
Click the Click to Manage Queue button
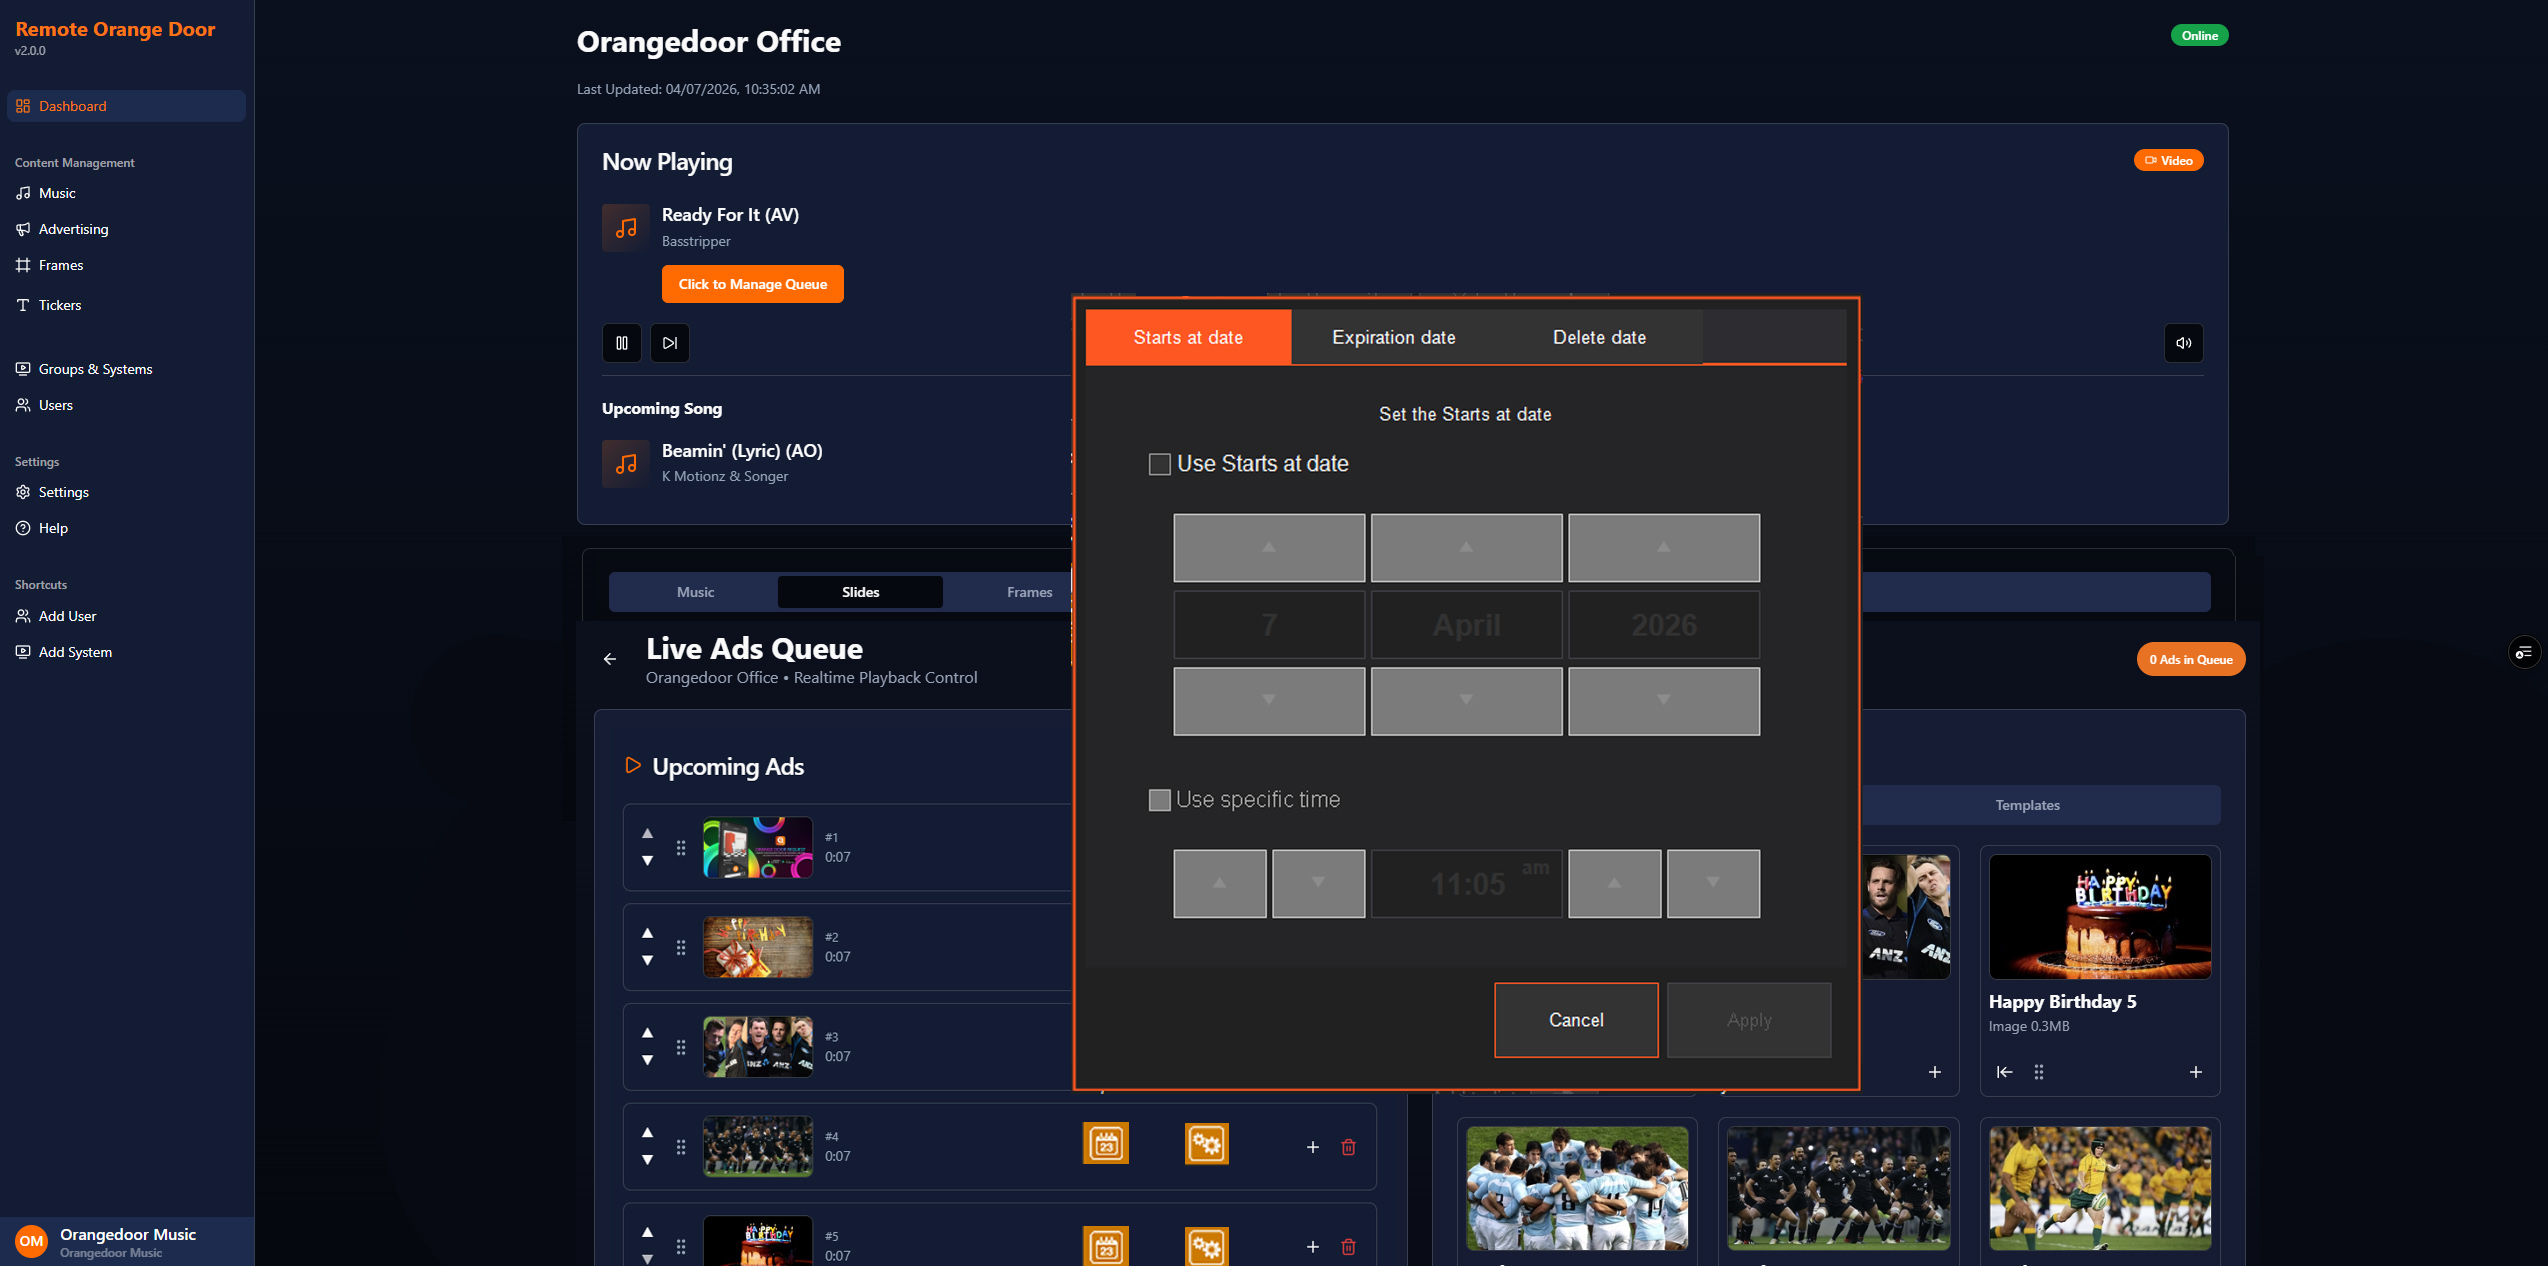coord(752,284)
